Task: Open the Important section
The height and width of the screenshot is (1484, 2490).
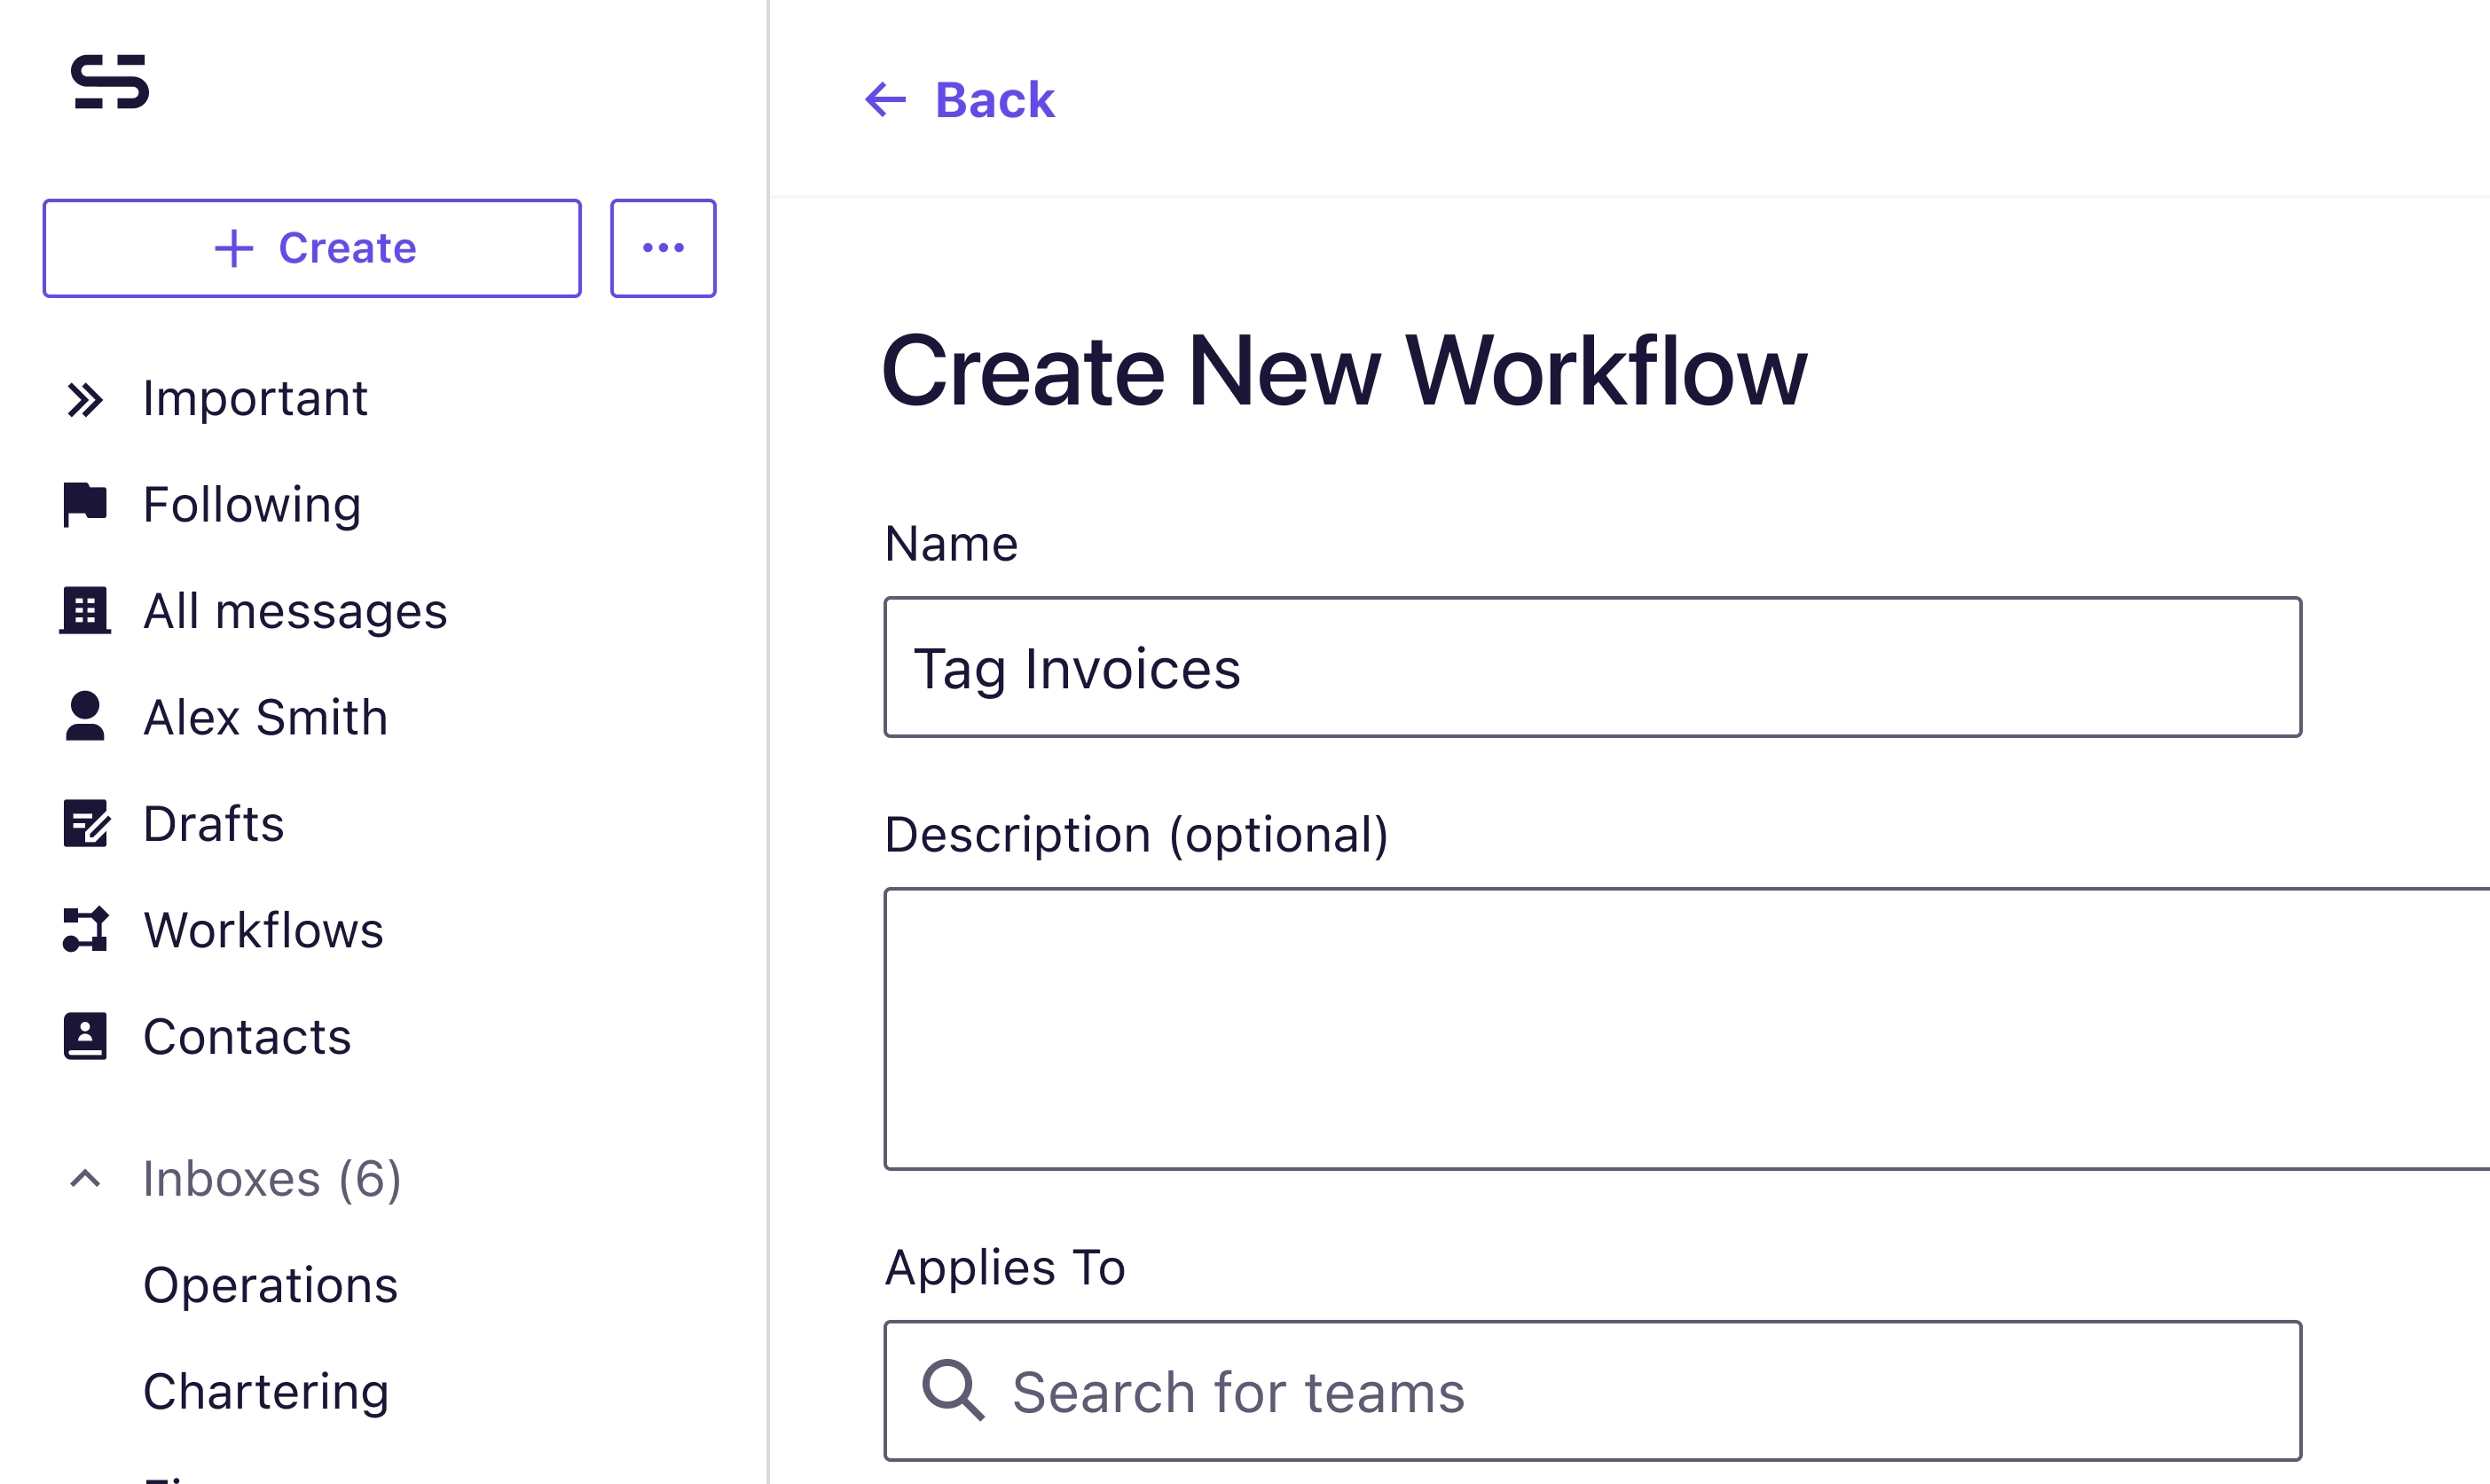Action: pyautogui.click(x=255, y=398)
